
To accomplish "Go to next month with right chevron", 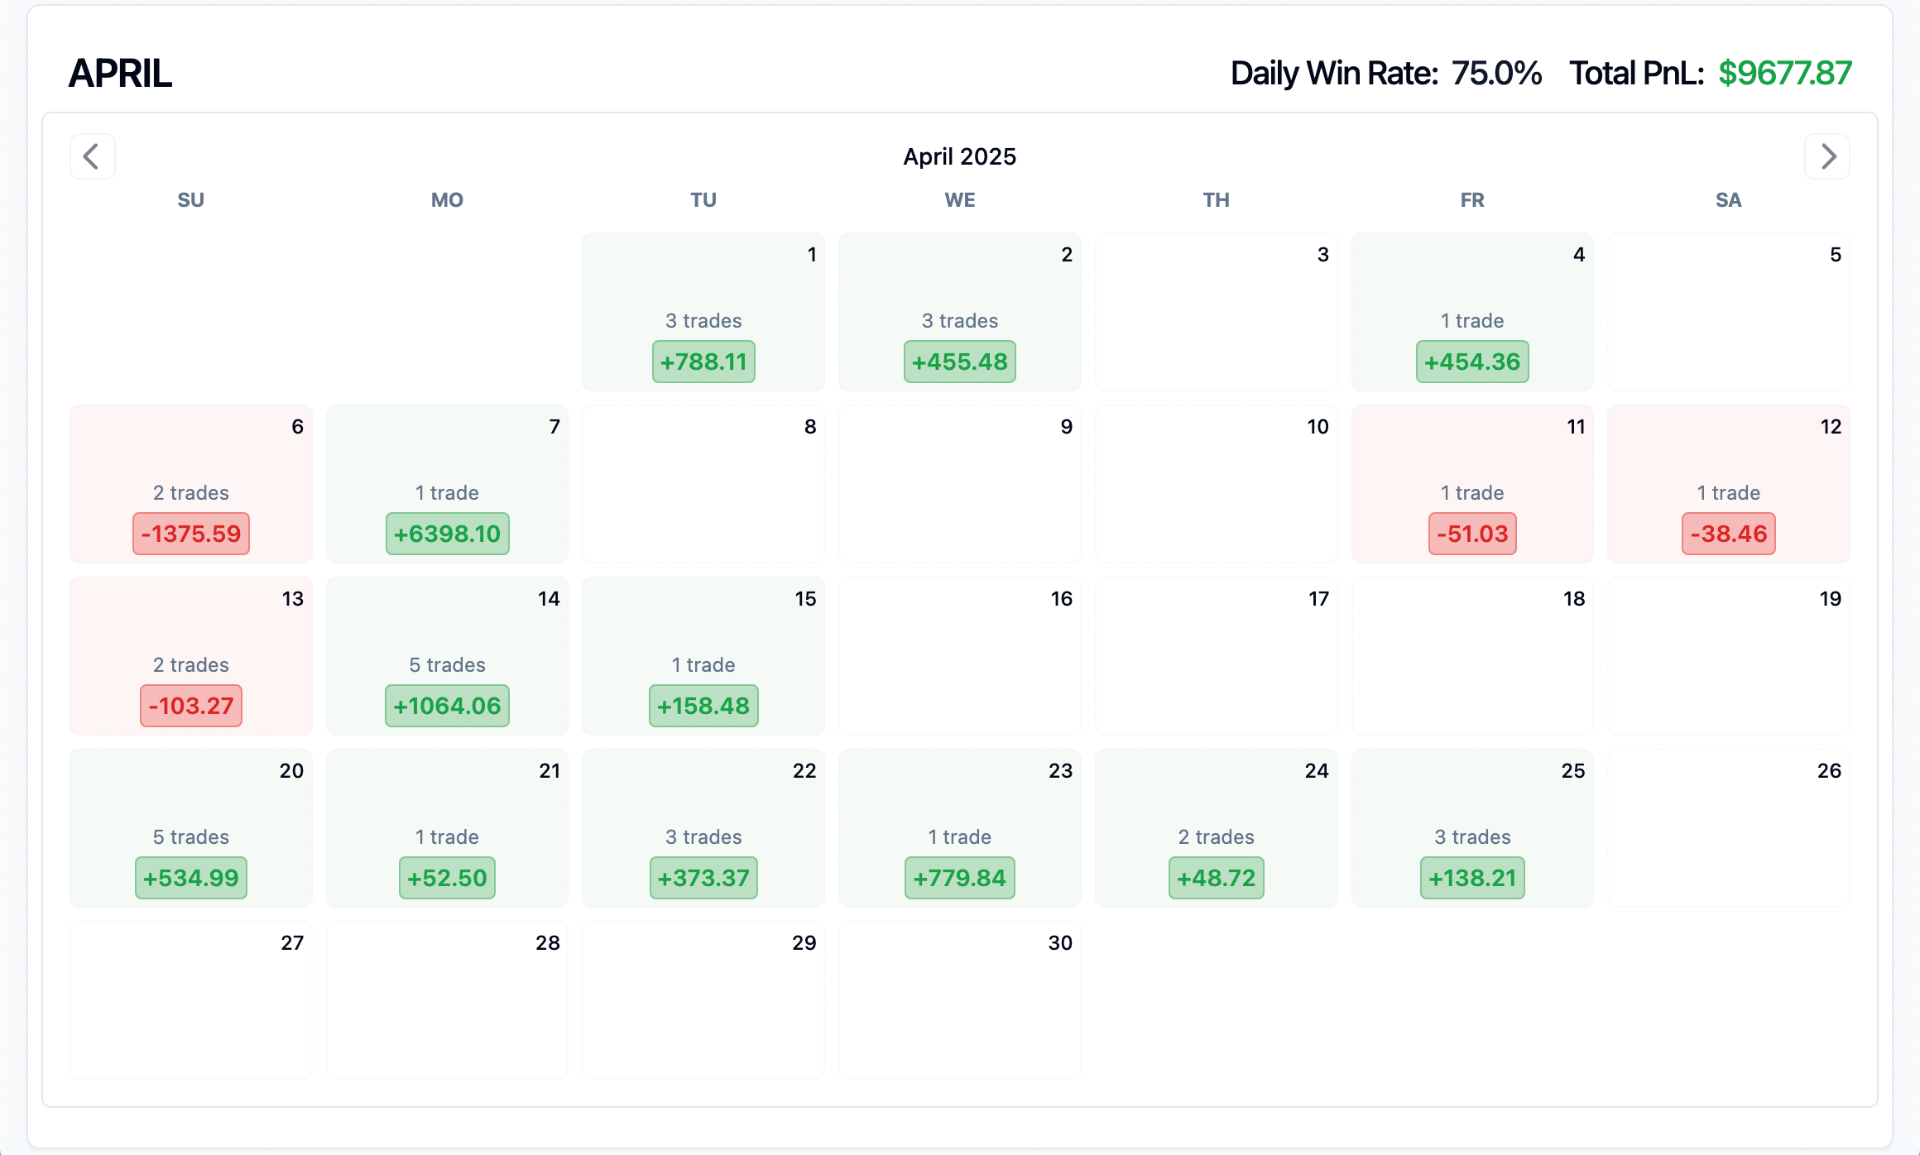I will click(x=1827, y=157).
